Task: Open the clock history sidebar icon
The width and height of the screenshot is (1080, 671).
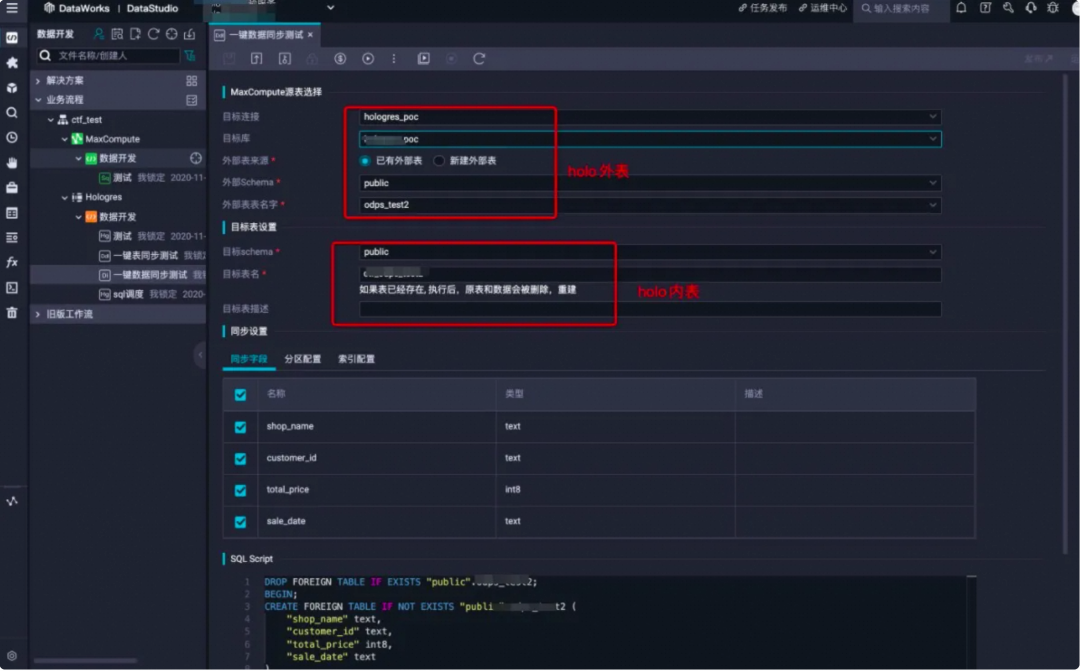Action: pyautogui.click(x=12, y=137)
